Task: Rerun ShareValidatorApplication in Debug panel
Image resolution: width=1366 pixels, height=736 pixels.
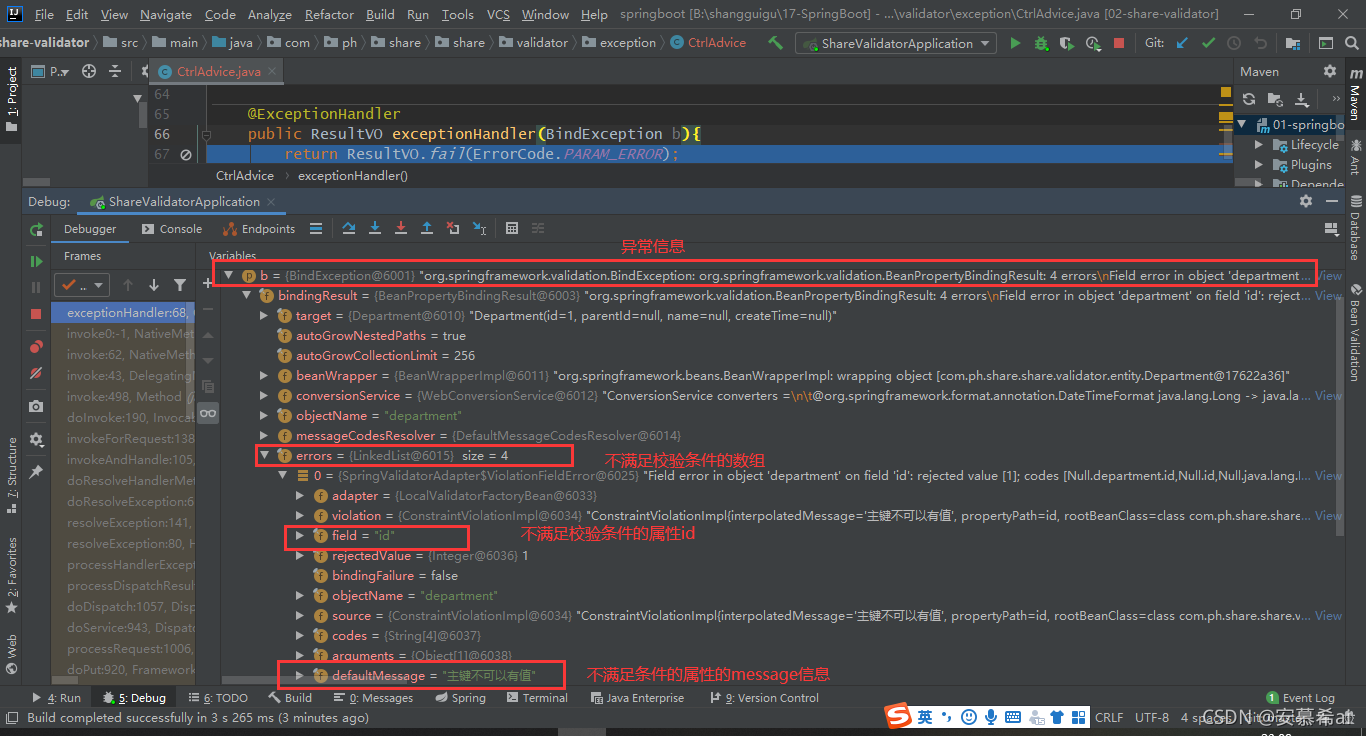Action: [x=36, y=229]
